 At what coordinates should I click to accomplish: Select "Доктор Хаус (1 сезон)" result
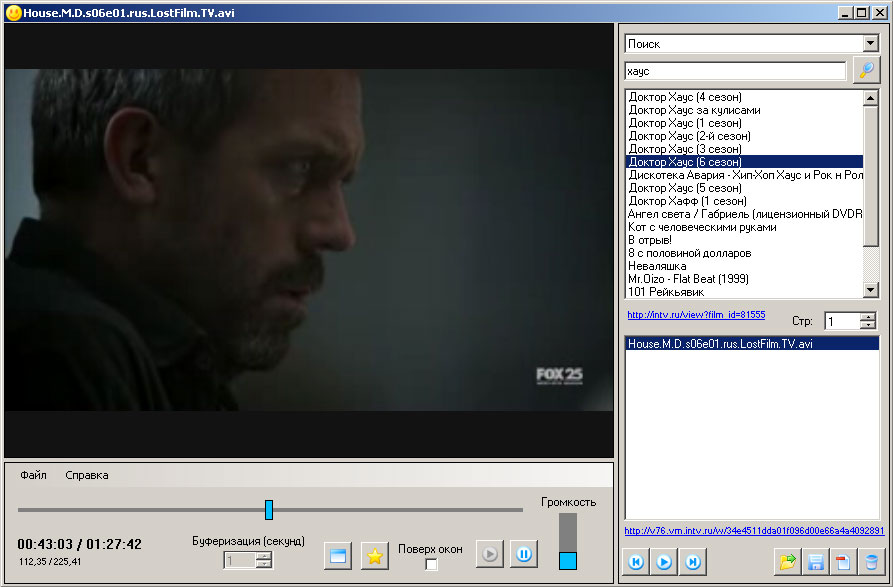click(744, 123)
